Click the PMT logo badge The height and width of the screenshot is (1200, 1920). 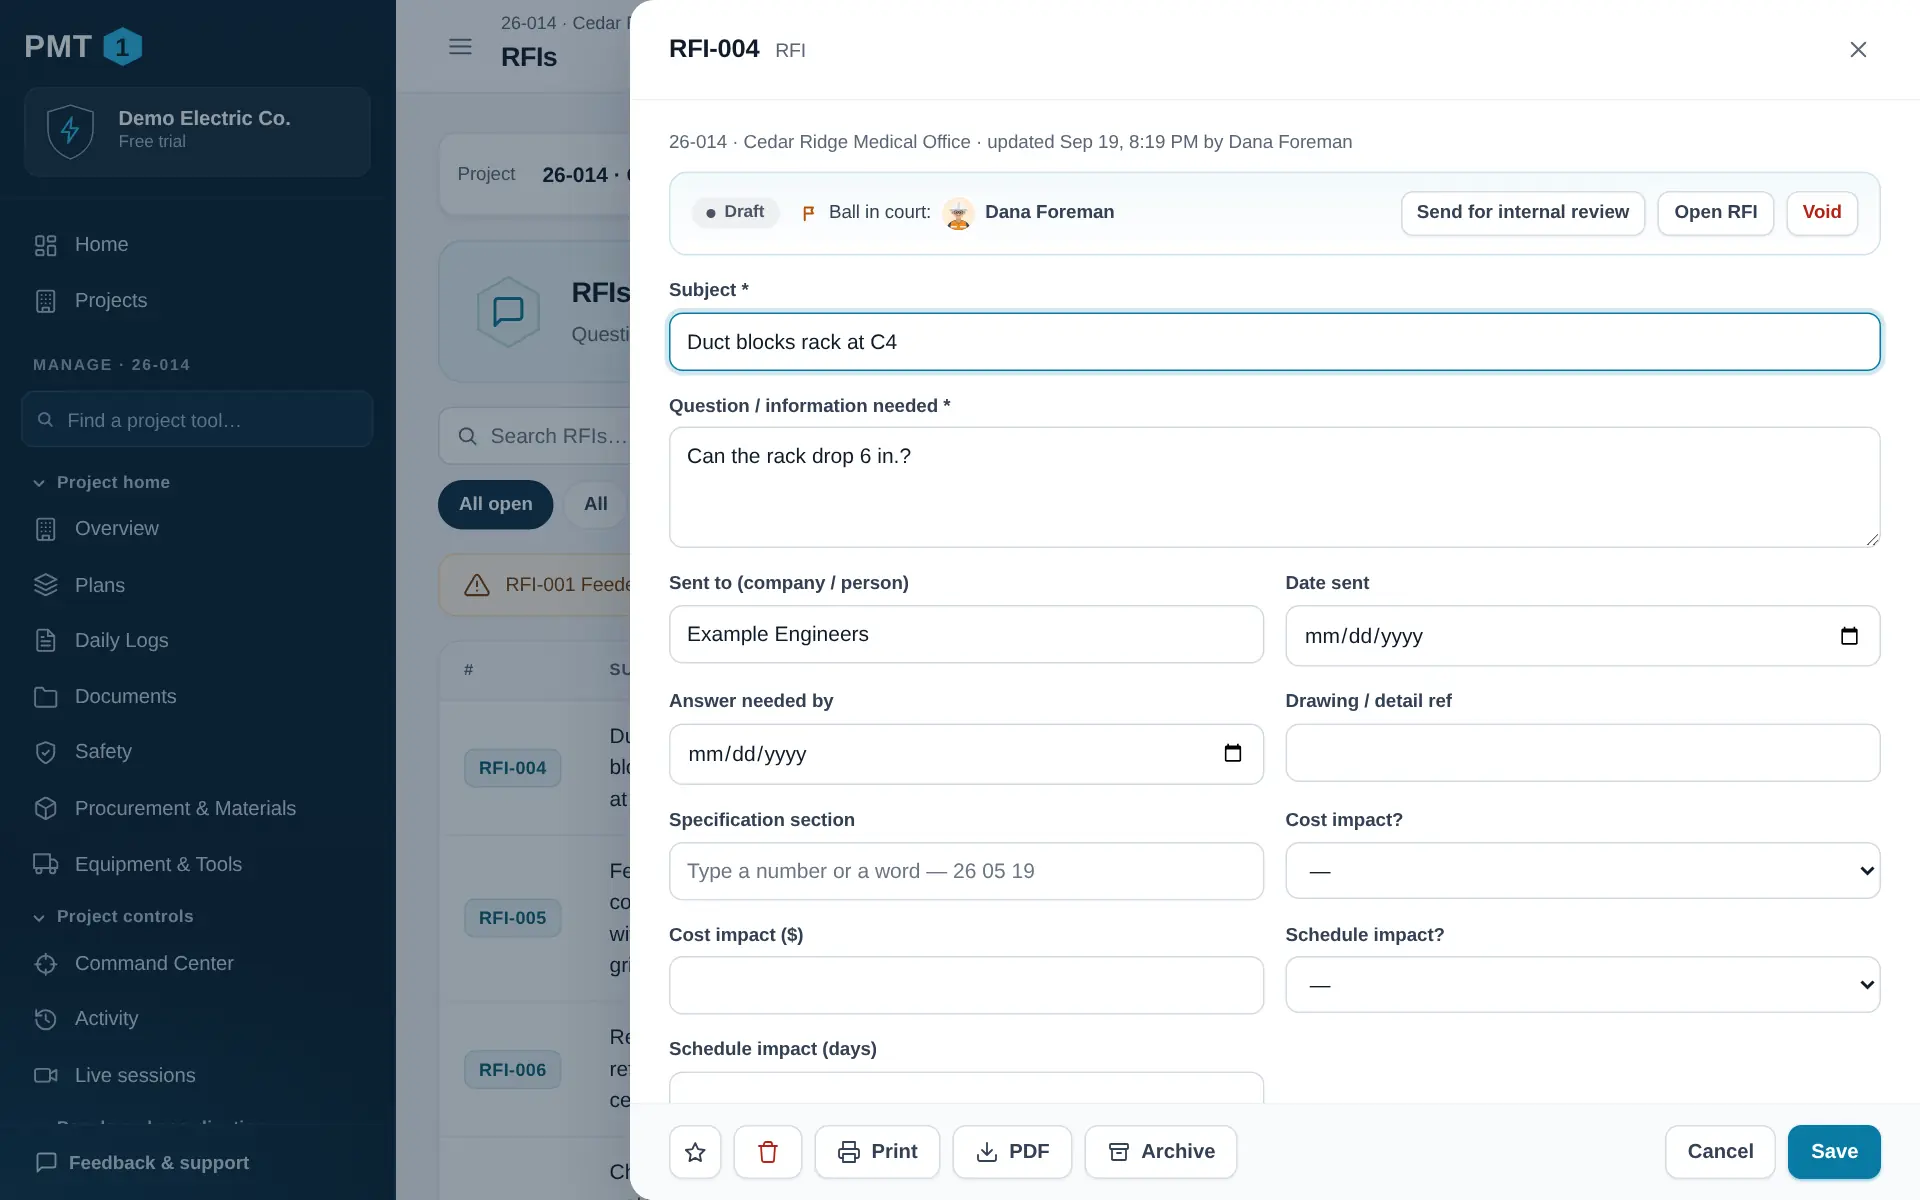(123, 46)
